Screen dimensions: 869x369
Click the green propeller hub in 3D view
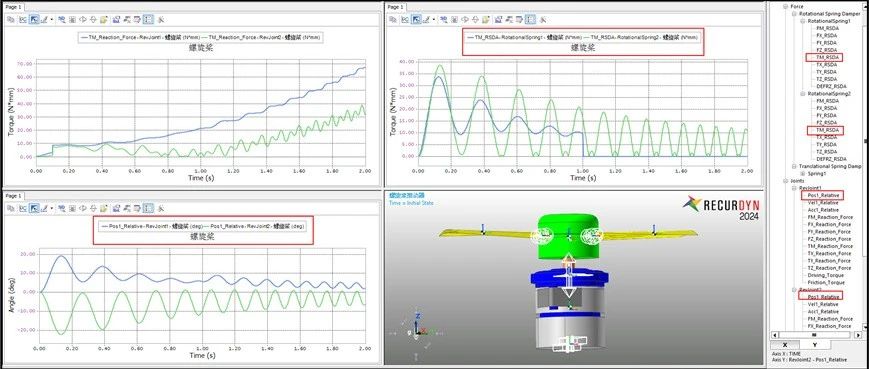pyautogui.click(x=568, y=237)
